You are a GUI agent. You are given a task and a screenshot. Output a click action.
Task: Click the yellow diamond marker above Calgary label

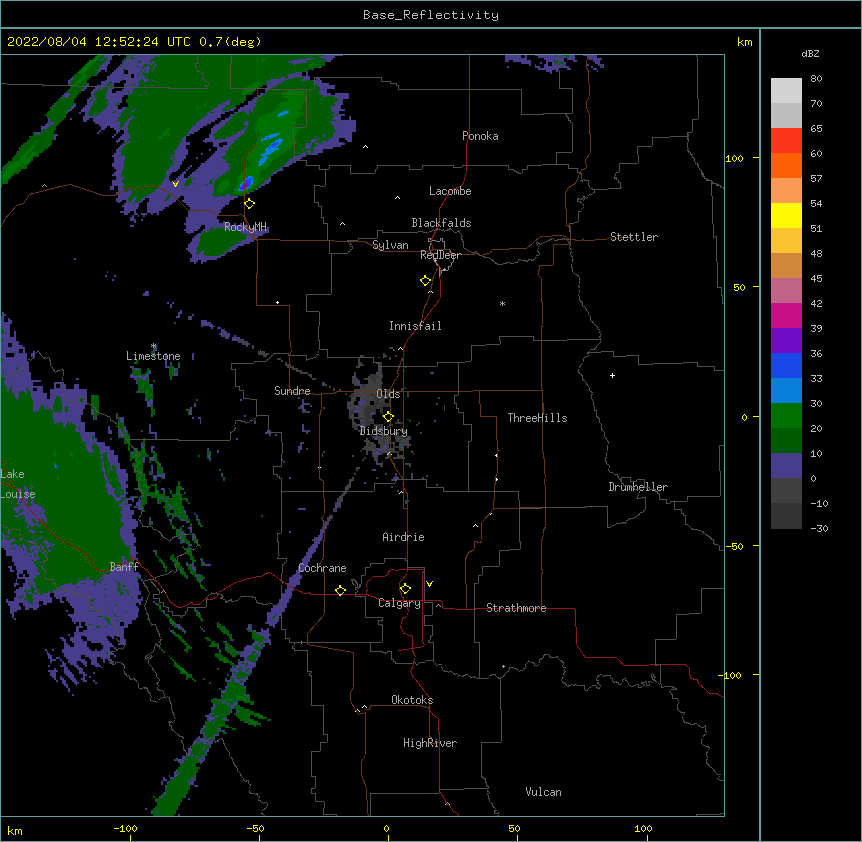(x=405, y=589)
